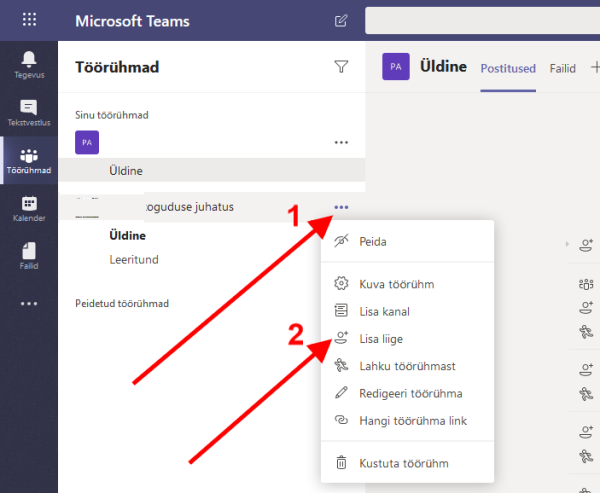Click the filter funnel icon
This screenshot has width=600, height=493.
pos(341,67)
